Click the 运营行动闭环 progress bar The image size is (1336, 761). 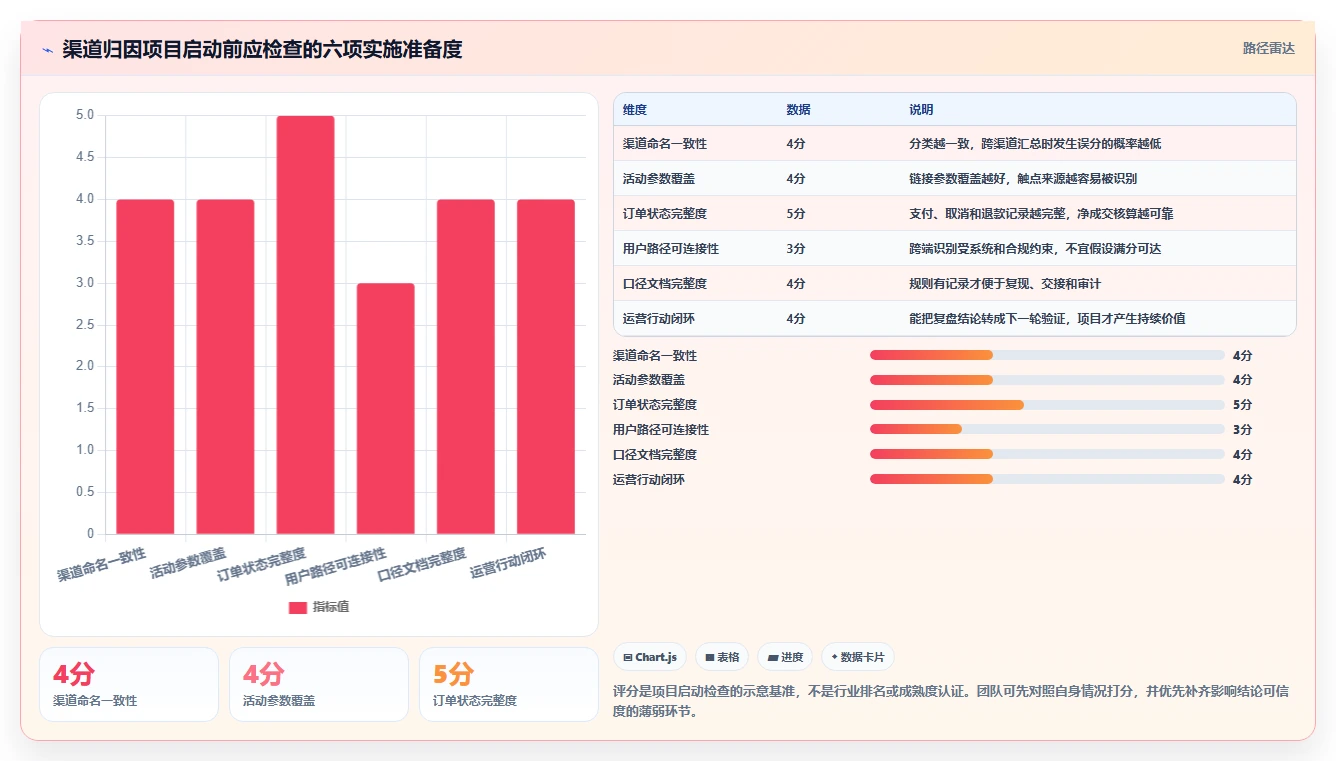coord(1047,479)
